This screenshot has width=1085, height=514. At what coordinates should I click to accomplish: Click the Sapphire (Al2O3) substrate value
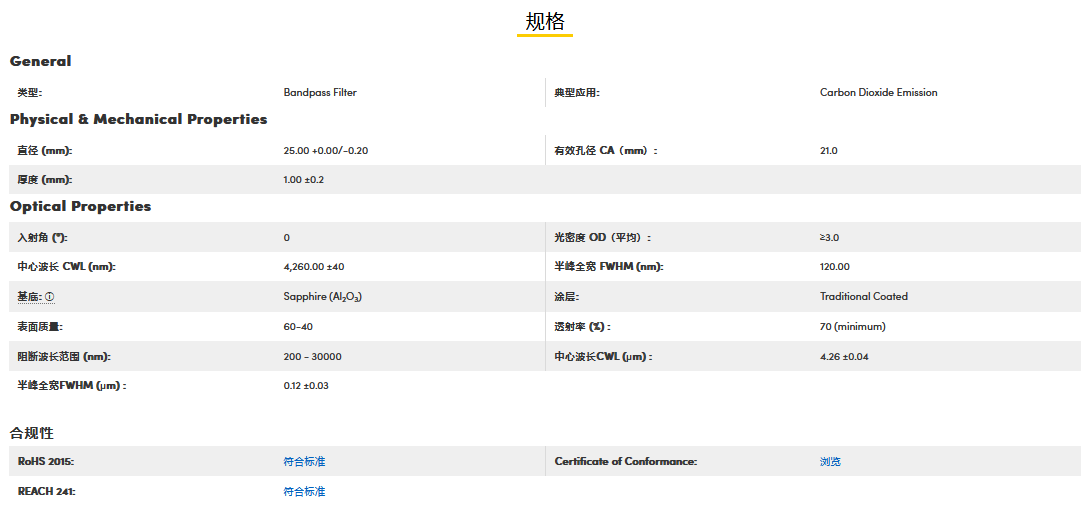point(322,297)
